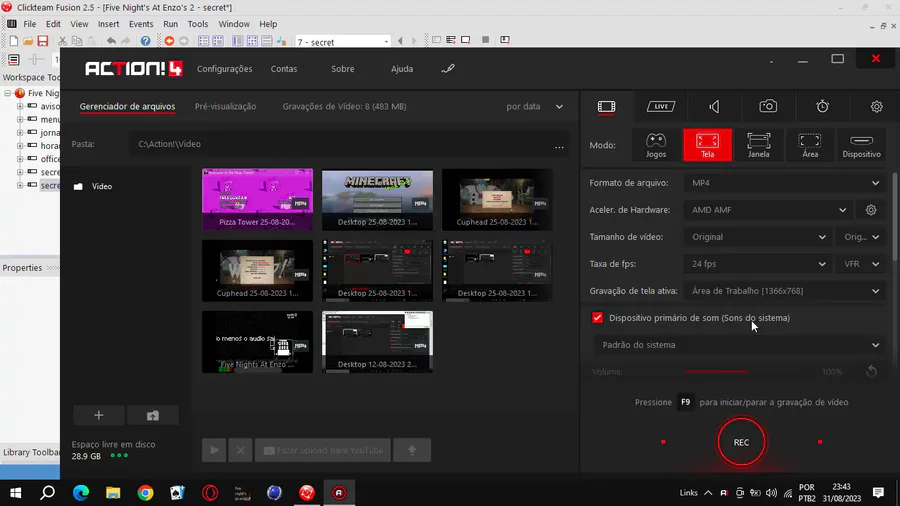Open Sobre menu in Action
The height and width of the screenshot is (506, 900).
tap(343, 69)
